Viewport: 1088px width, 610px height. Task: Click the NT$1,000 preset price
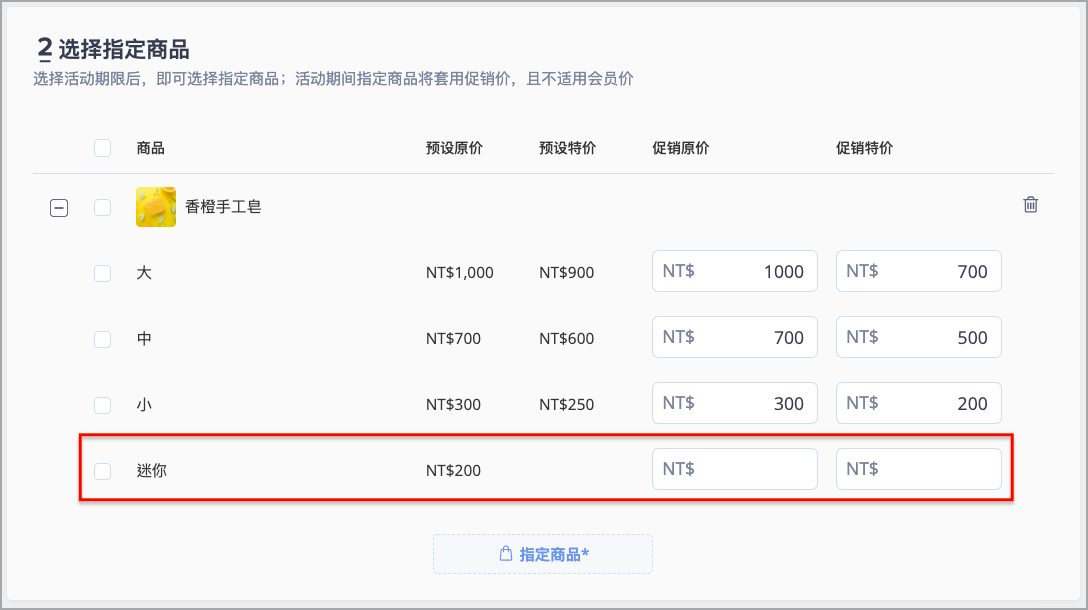point(459,273)
